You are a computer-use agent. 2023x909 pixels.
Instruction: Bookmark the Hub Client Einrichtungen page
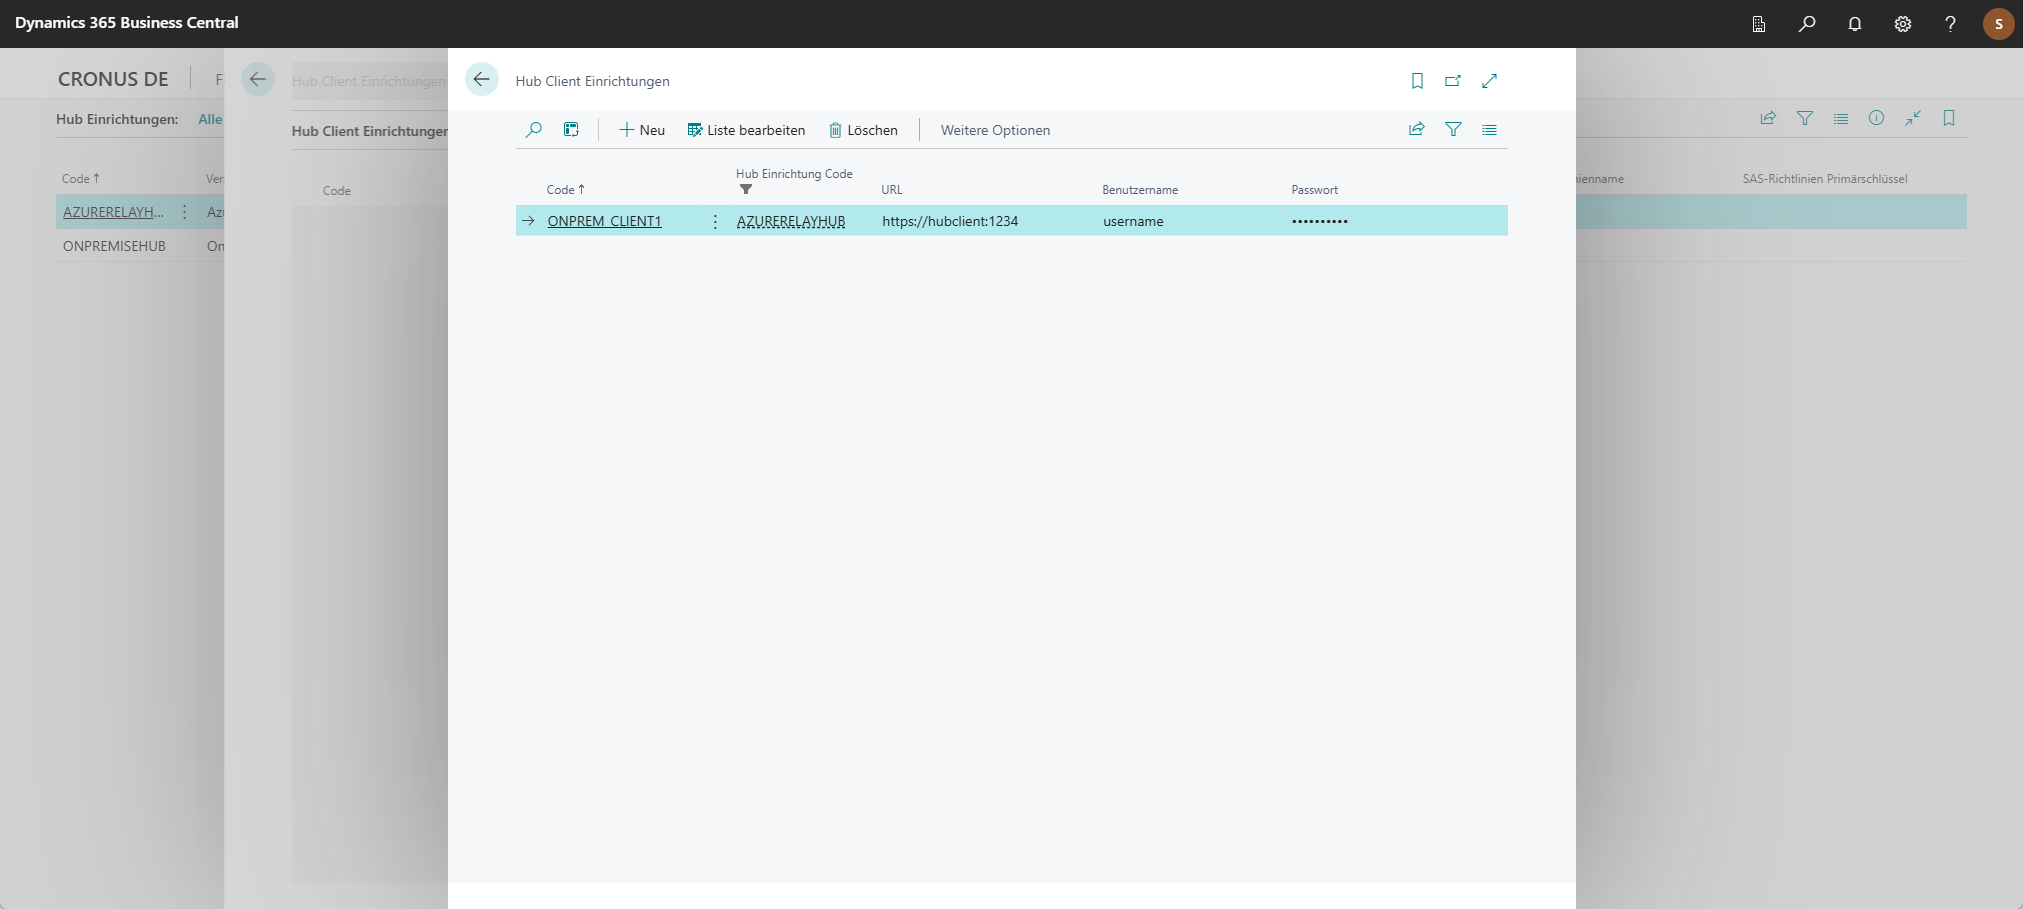[x=1417, y=81]
